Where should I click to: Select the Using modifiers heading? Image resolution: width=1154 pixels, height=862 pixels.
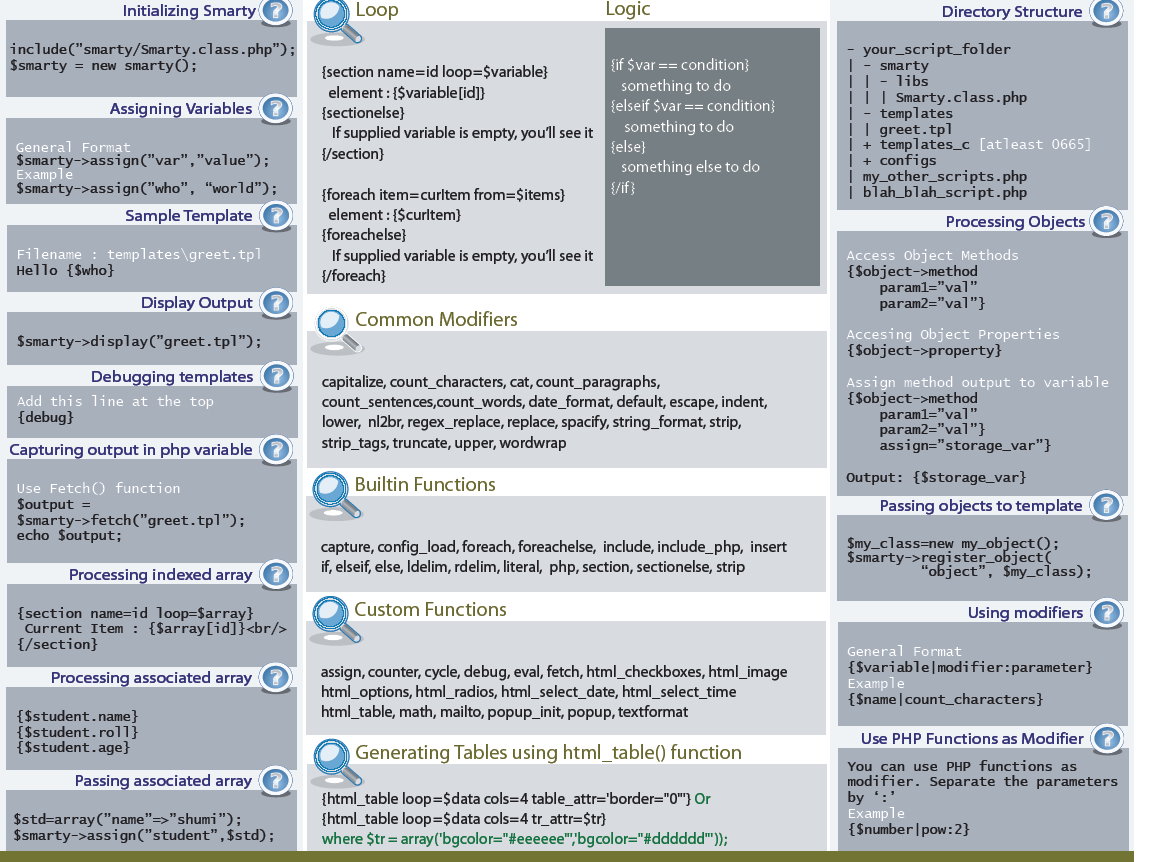click(x=1025, y=612)
